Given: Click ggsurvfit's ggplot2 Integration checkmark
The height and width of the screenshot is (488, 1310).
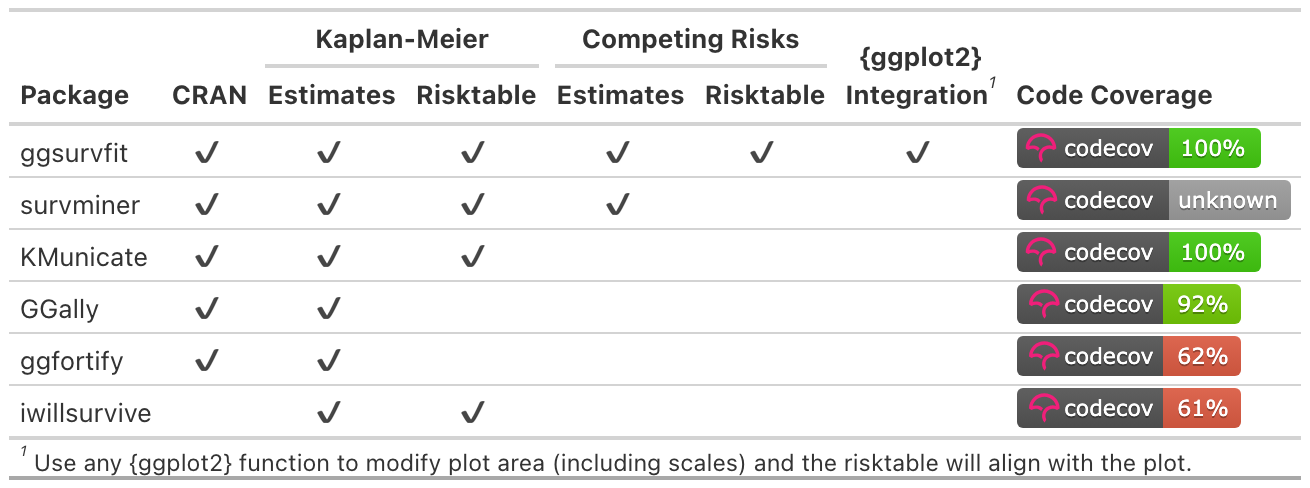Looking at the screenshot, I should tap(917, 153).
